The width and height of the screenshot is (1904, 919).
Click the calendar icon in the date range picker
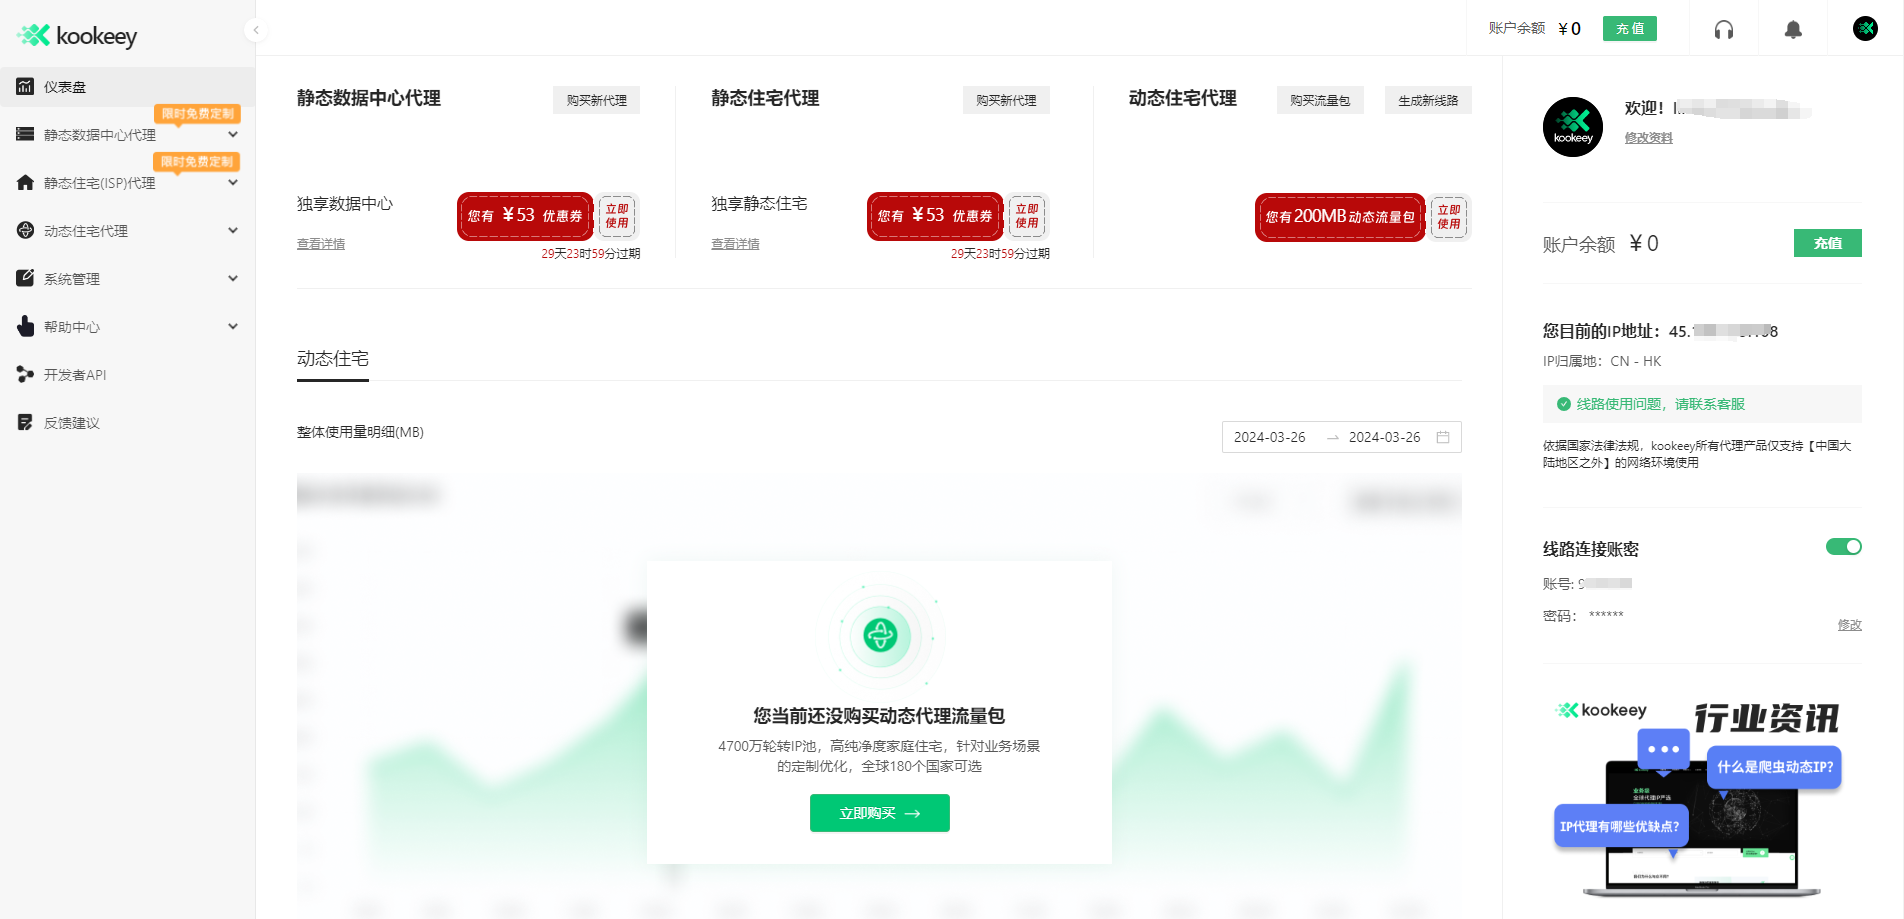coord(1443,437)
